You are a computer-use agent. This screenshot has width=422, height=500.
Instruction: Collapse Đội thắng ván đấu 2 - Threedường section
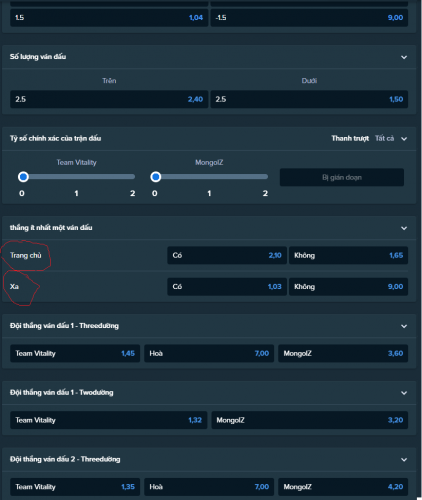tap(404, 460)
